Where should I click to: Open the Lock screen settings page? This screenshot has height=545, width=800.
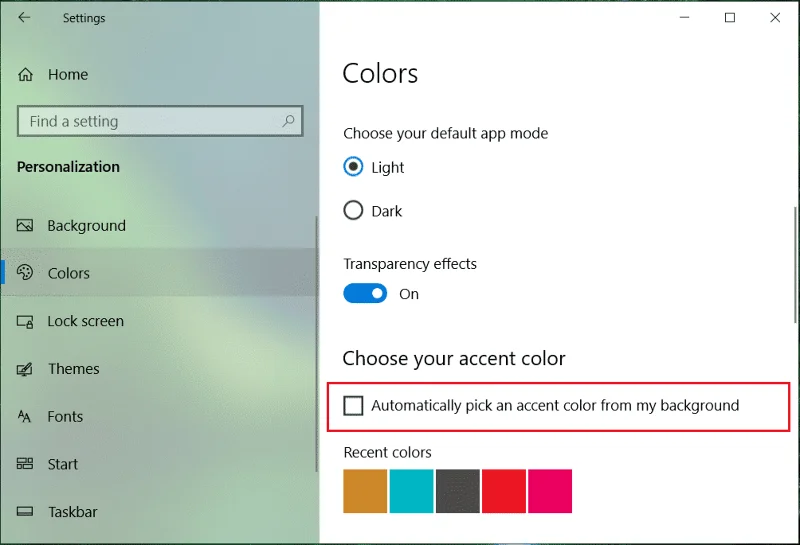pos(159,321)
